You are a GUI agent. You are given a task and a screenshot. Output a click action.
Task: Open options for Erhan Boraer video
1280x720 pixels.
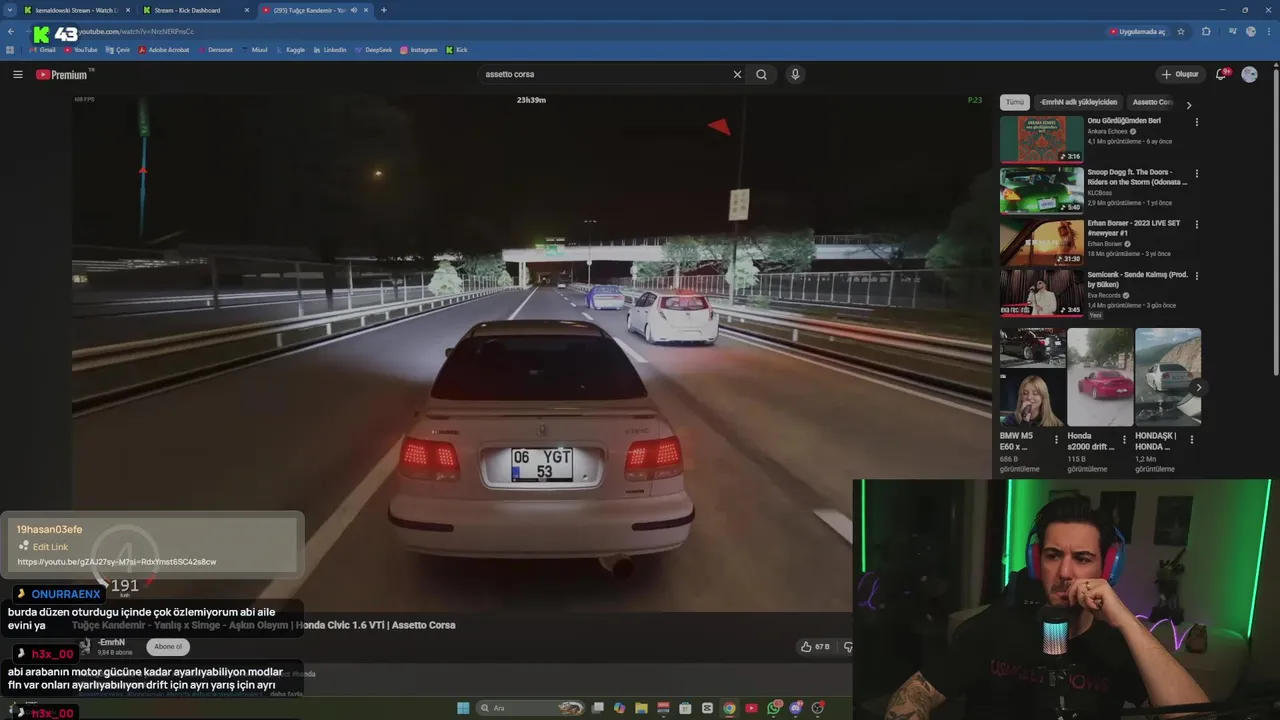[x=1197, y=224]
